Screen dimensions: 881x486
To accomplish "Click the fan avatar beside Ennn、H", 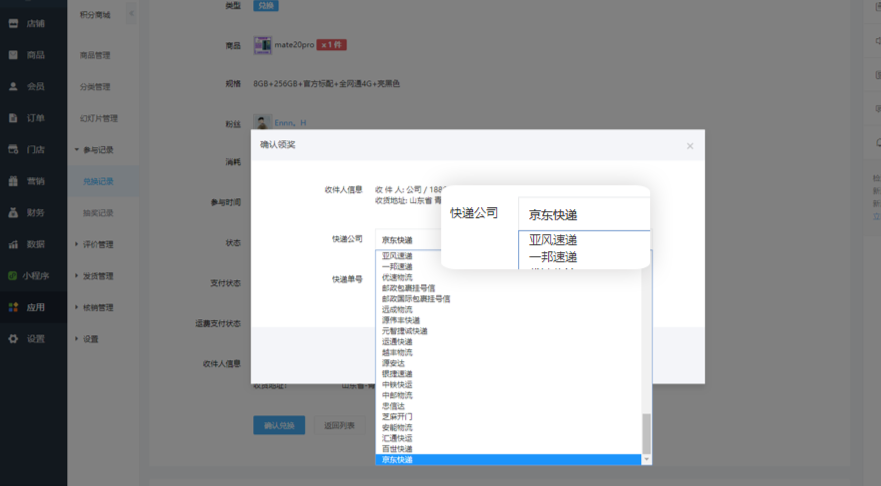I will click(x=262, y=122).
